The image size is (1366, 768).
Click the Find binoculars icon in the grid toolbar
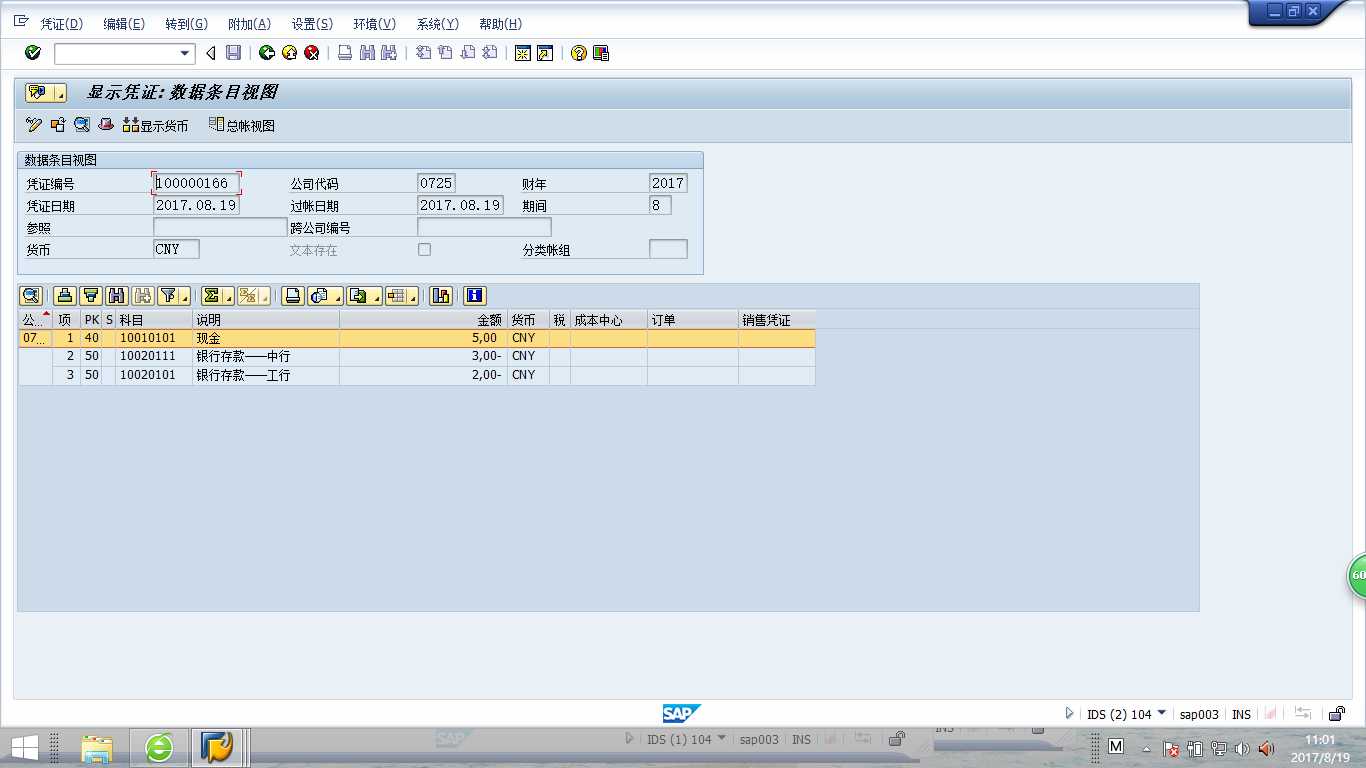pos(117,295)
